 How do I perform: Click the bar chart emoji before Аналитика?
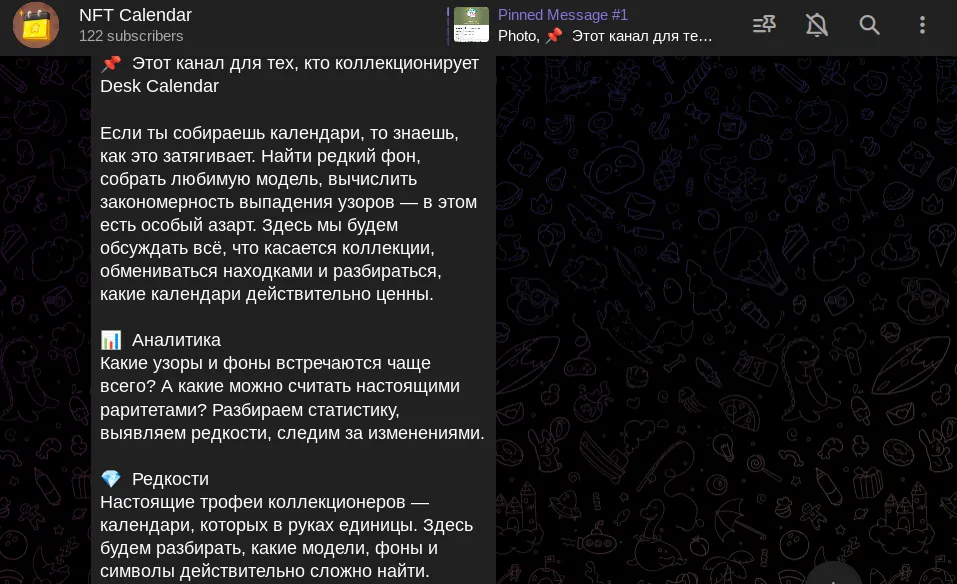pos(111,340)
